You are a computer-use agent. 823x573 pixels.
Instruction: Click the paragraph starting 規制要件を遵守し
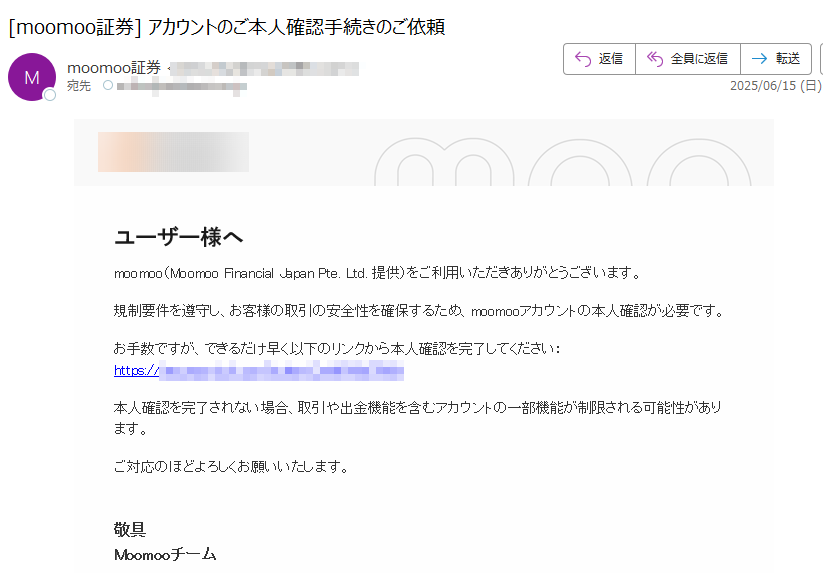coord(419,311)
